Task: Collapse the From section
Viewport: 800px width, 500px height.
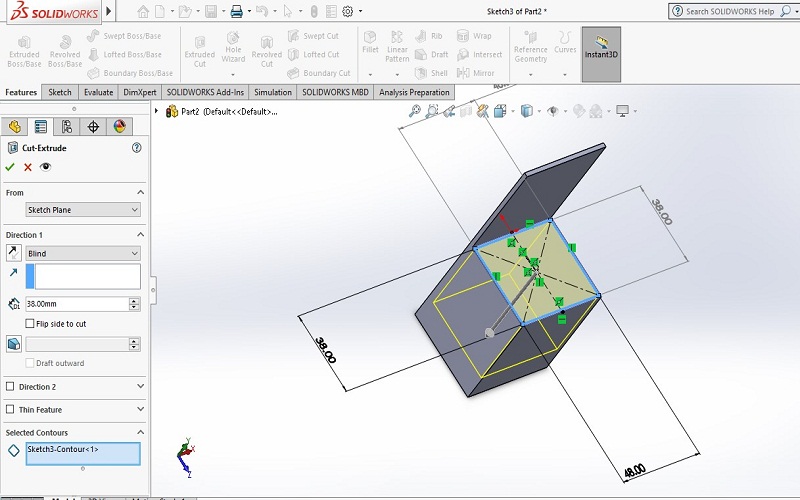Action: click(x=140, y=192)
